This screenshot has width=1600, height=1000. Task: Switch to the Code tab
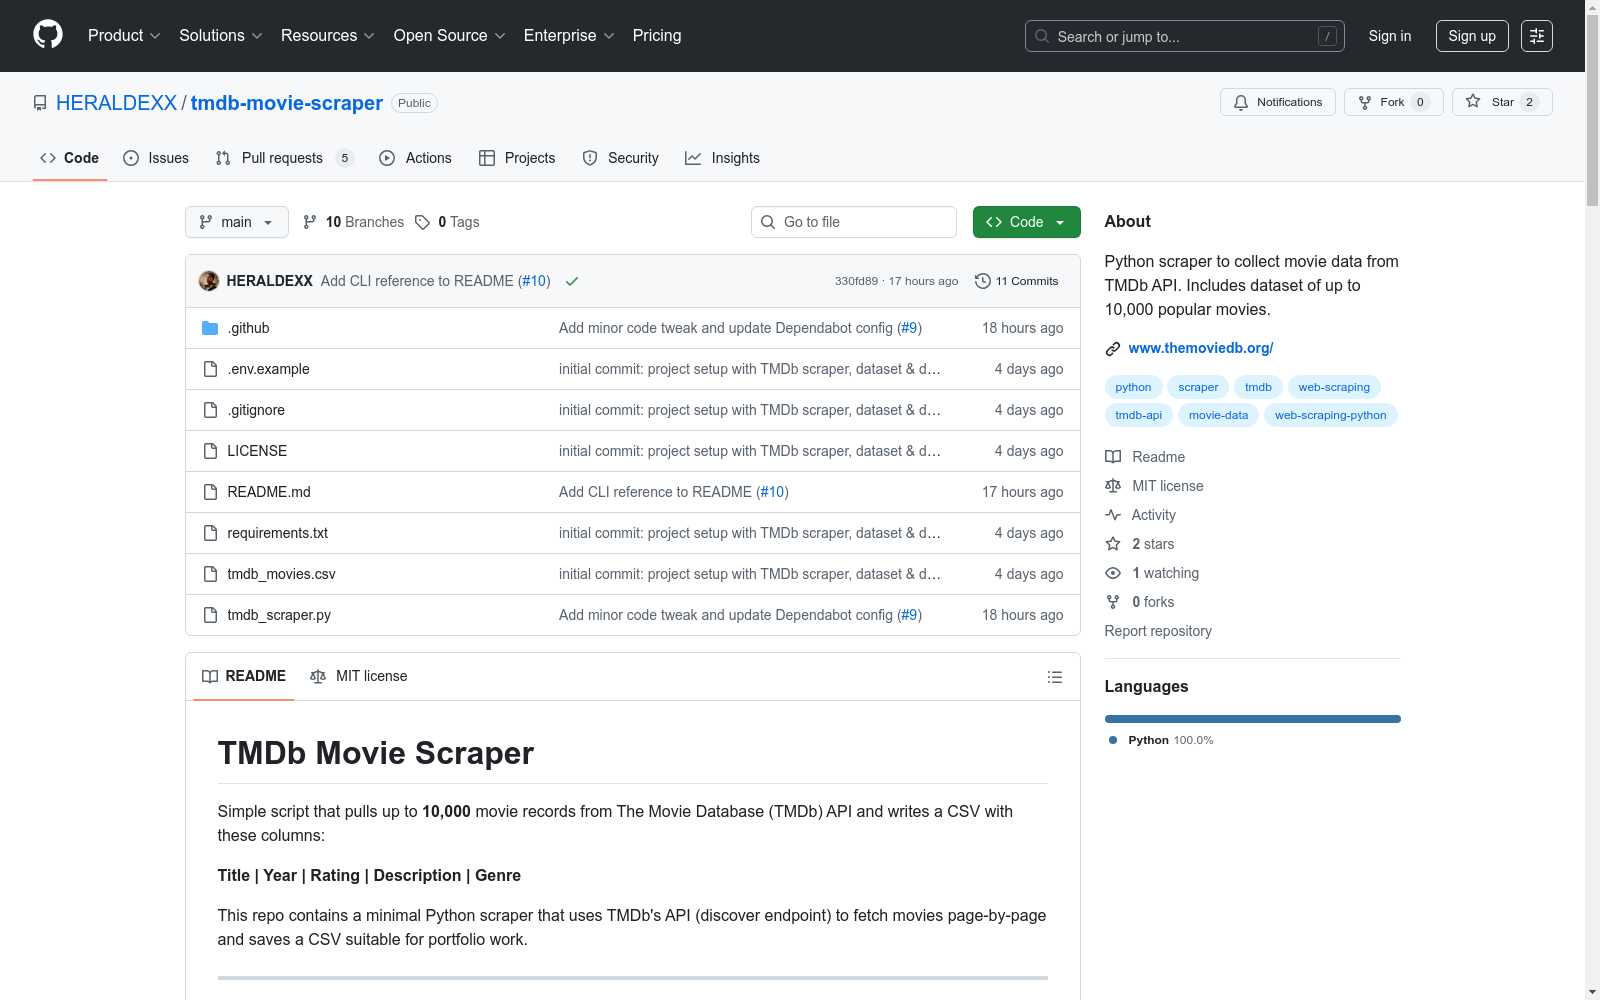pos(70,158)
